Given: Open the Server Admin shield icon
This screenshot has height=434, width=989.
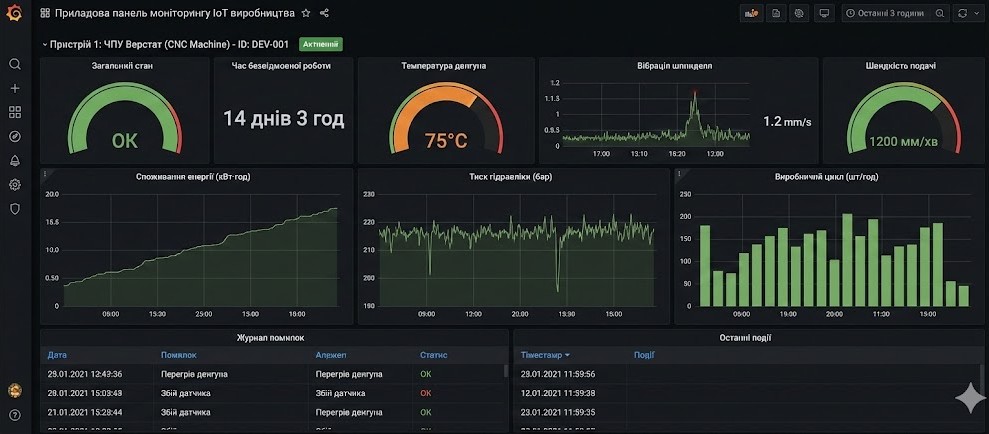Looking at the screenshot, I should [x=14, y=208].
